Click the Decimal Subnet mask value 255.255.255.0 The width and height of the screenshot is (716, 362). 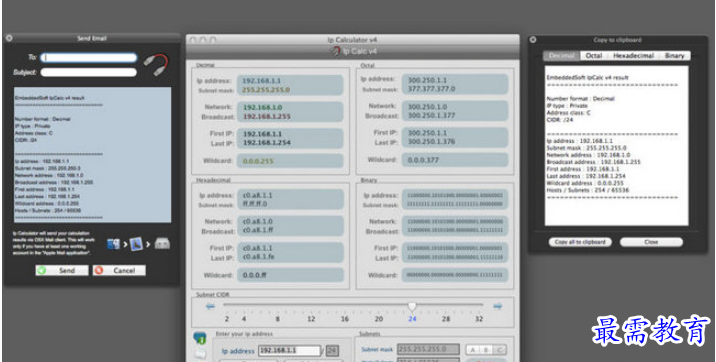pyautogui.click(x=266, y=90)
